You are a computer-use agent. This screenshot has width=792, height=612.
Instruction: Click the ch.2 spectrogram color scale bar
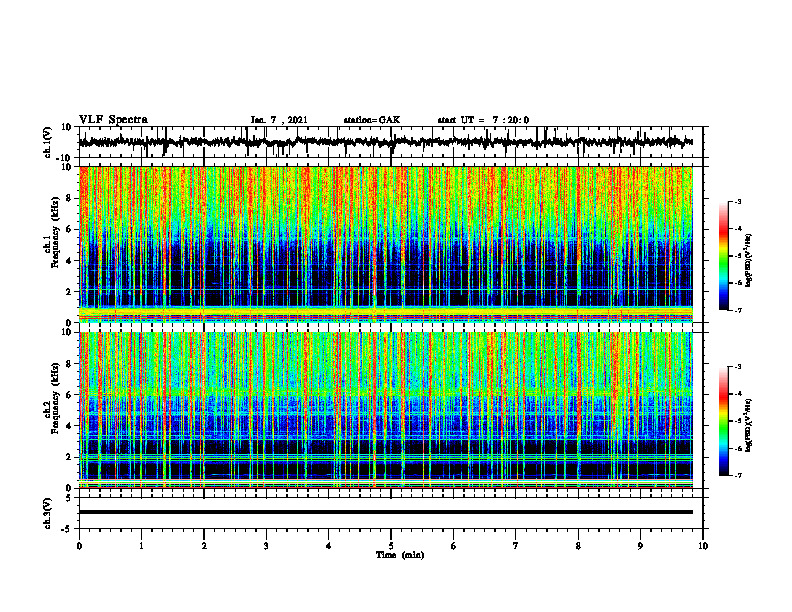tap(724, 421)
